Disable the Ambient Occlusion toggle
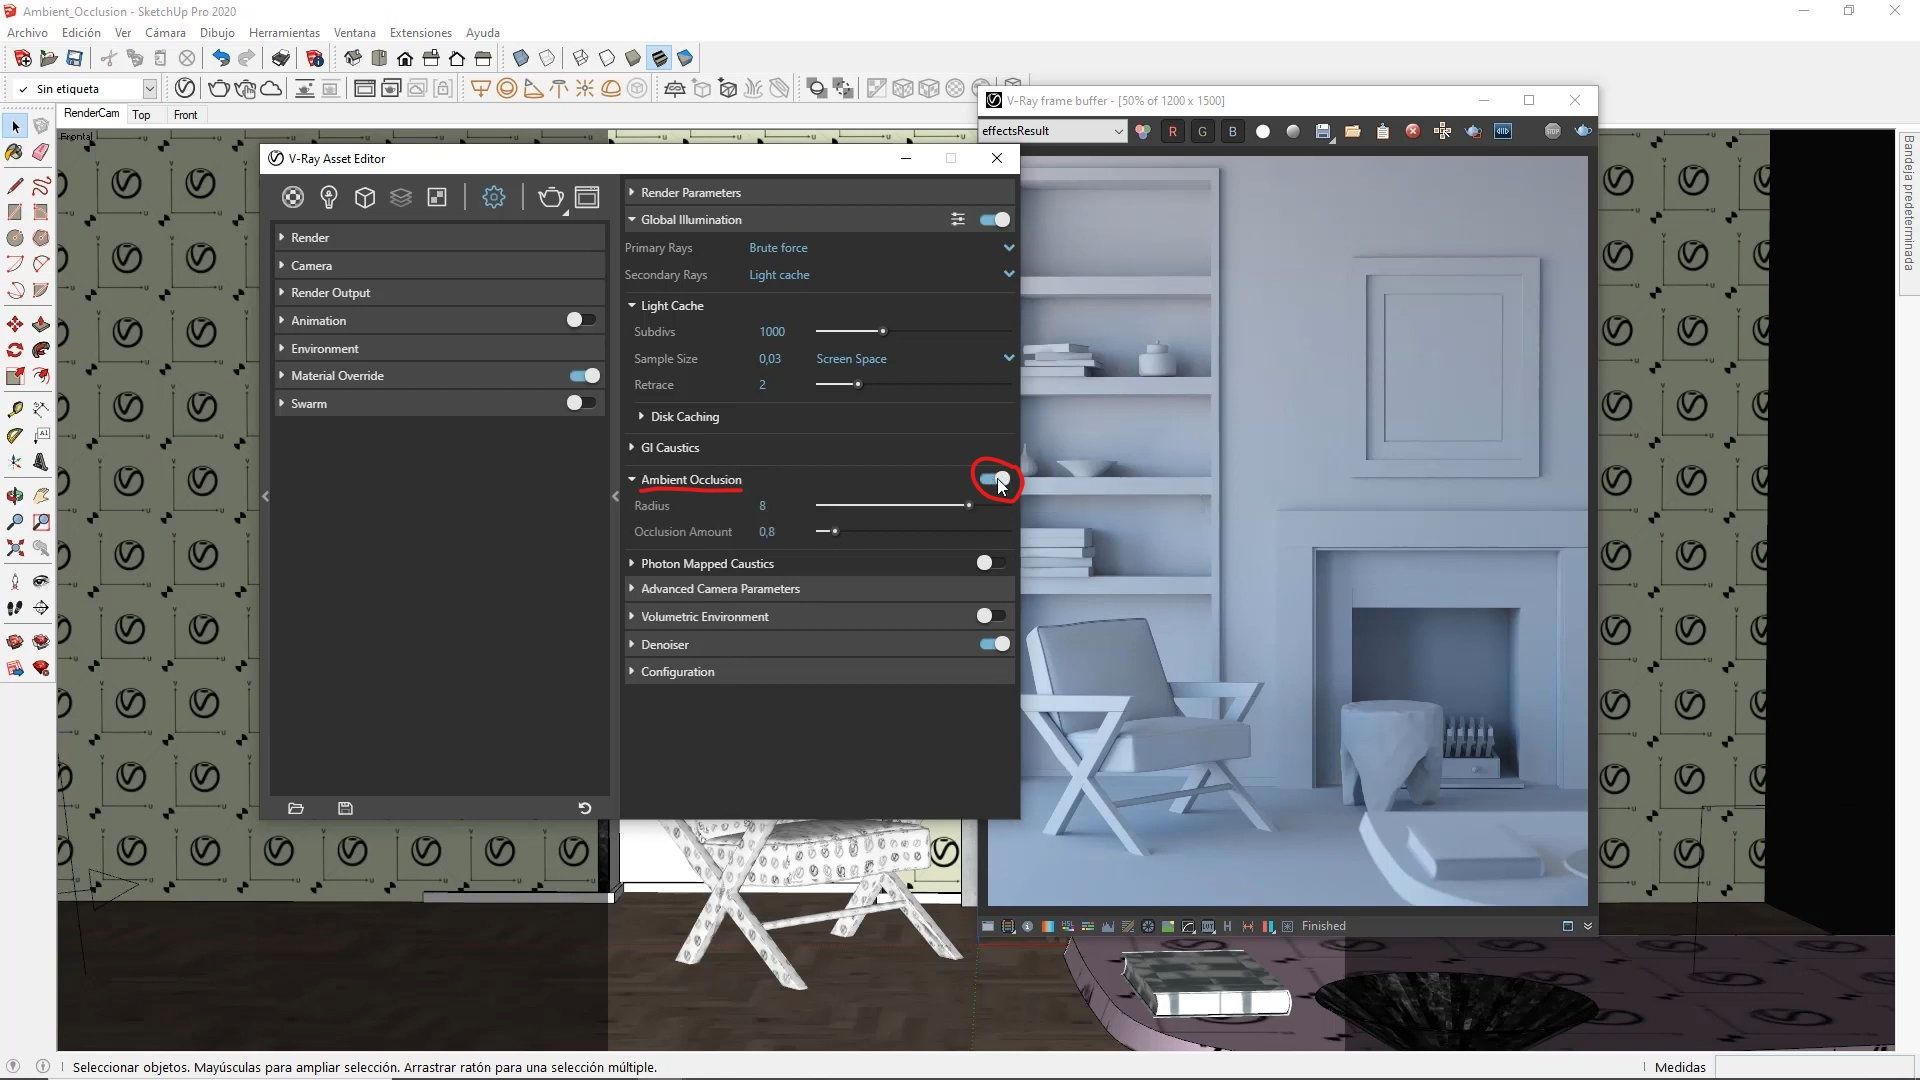This screenshot has height=1080, width=1920. pyautogui.click(x=994, y=479)
